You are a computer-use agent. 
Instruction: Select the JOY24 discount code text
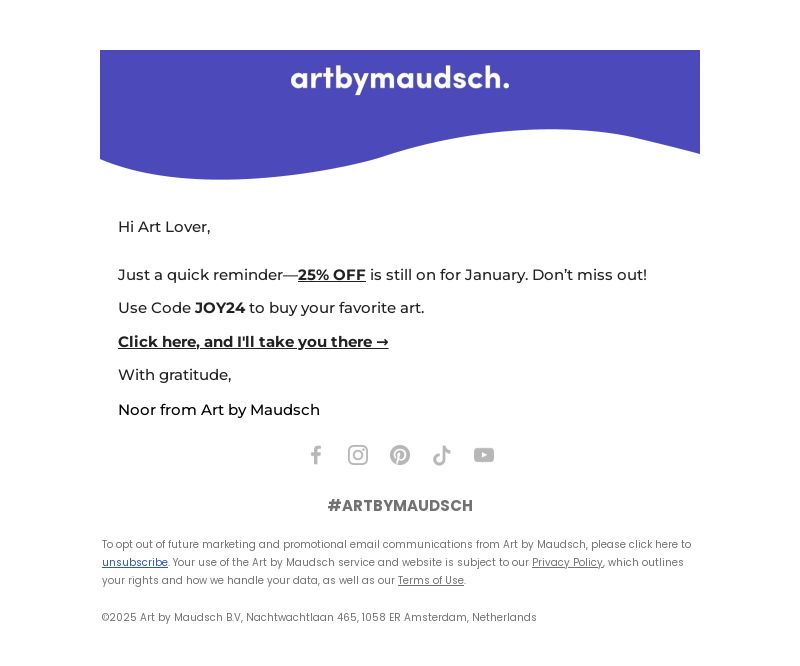pos(220,308)
